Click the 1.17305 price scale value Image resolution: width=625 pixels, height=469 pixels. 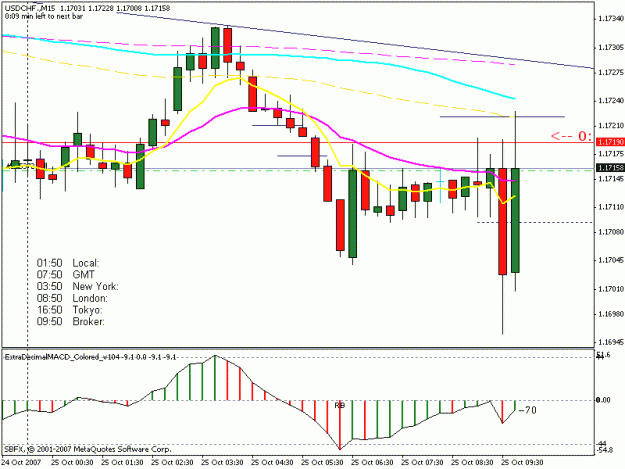click(x=611, y=47)
